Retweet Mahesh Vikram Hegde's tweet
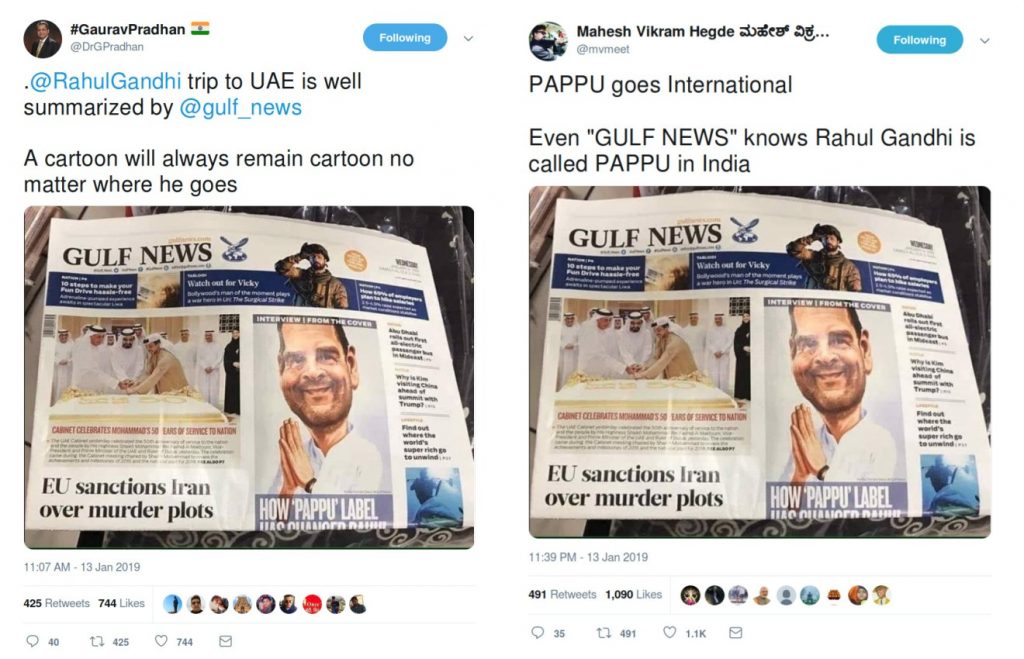1024x659 pixels. [604, 632]
